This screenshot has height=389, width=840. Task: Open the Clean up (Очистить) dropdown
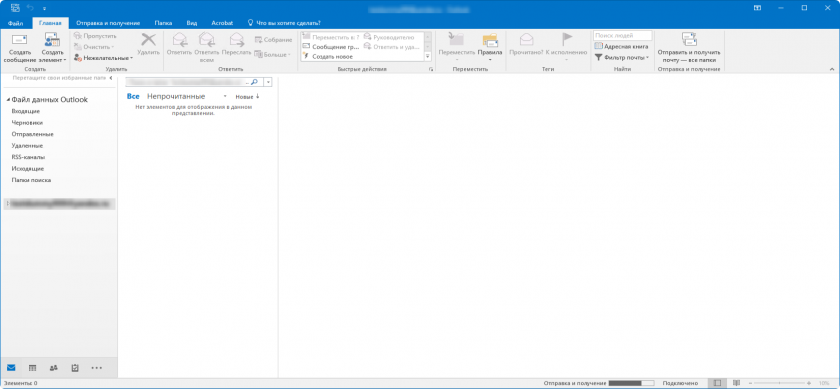coord(94,47)
